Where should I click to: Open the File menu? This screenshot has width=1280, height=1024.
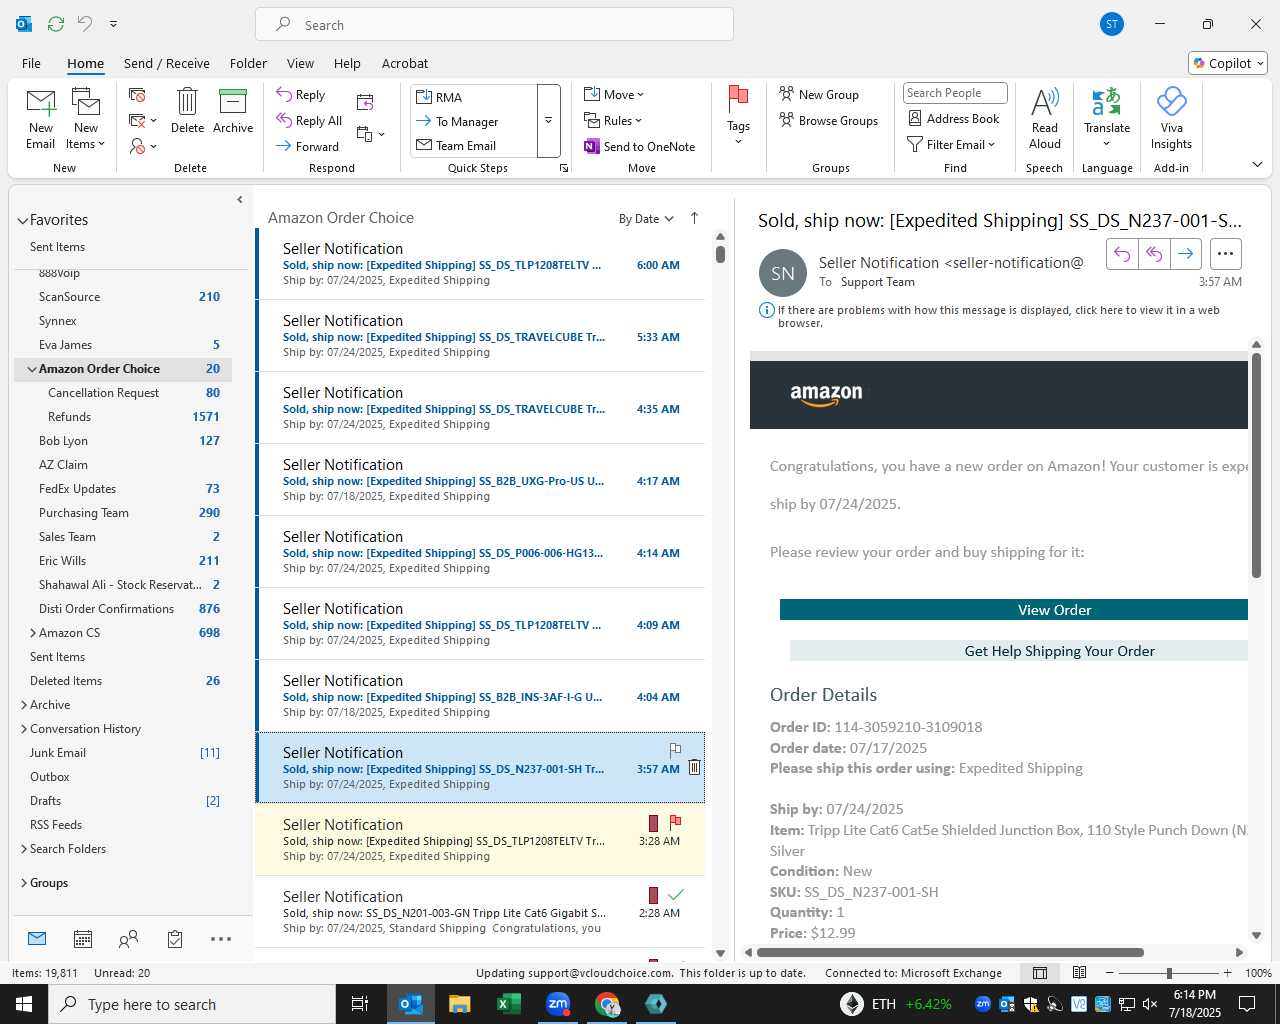(x=31, y=63)
